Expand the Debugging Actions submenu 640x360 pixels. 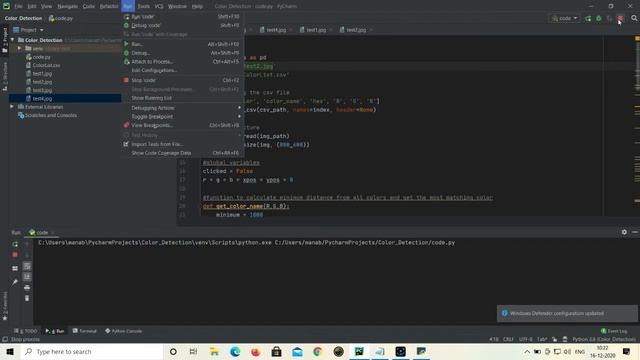pos(182,108)
